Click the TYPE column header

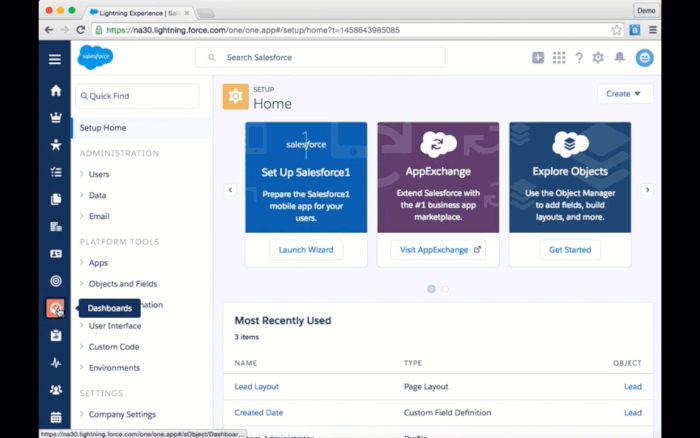pos(413,363)
